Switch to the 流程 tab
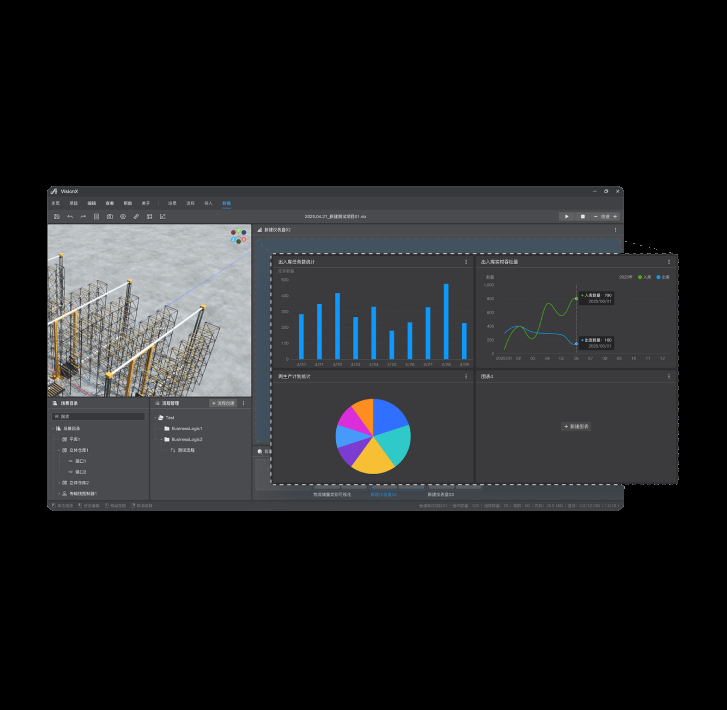The image size is (727, 710). pyautogui.click(x=190, y=203)
